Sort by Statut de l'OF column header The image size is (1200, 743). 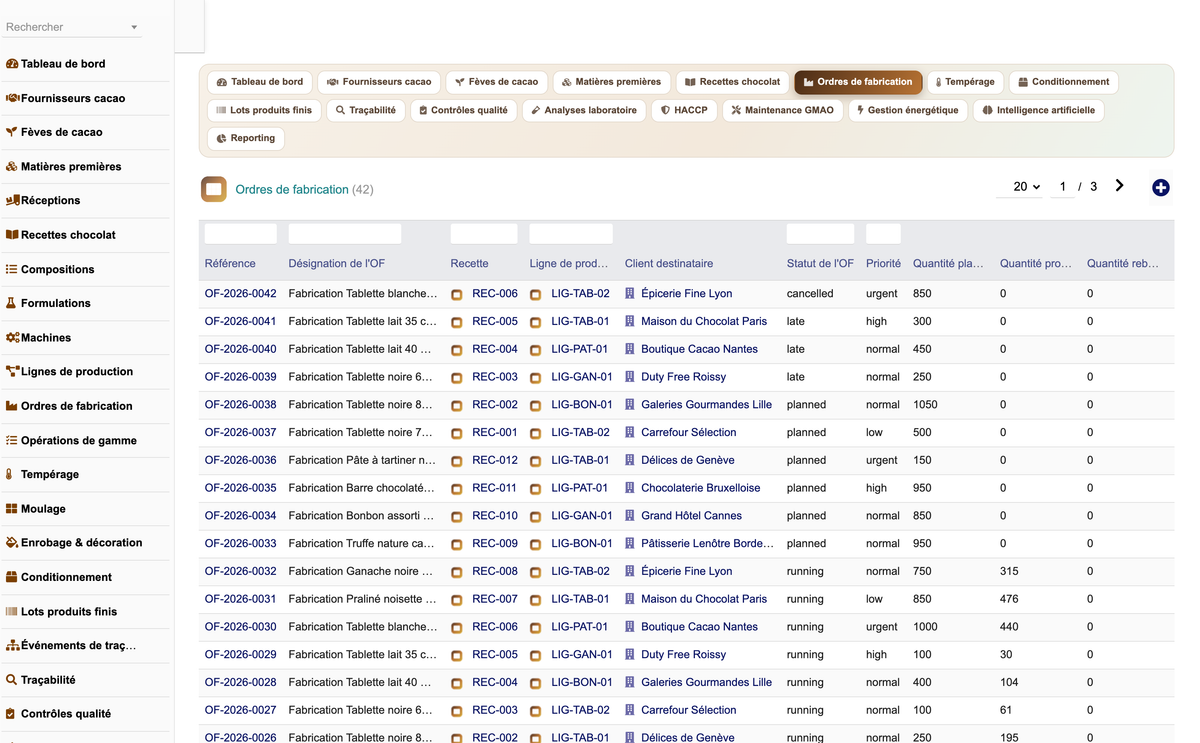pos(820,264)
